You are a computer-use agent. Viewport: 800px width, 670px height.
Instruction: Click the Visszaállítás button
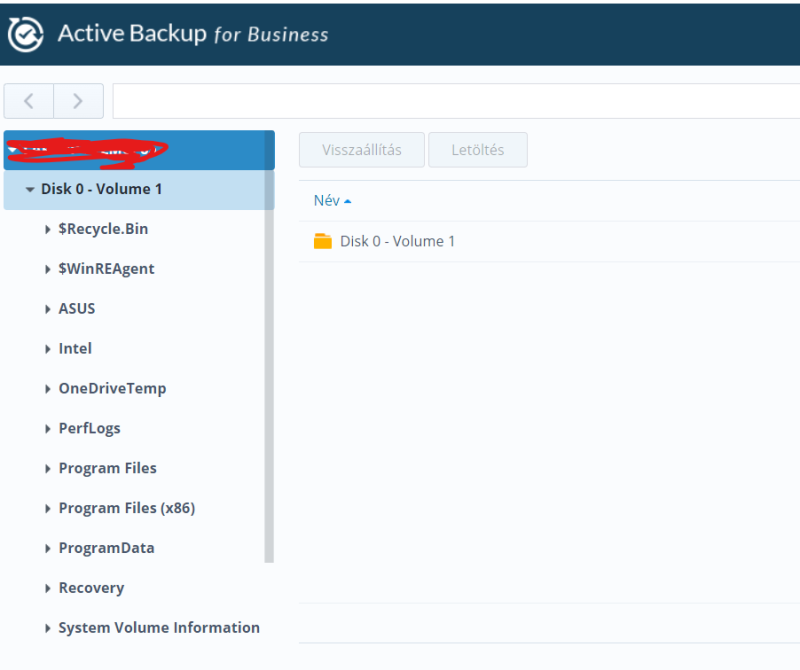point(362,150)
